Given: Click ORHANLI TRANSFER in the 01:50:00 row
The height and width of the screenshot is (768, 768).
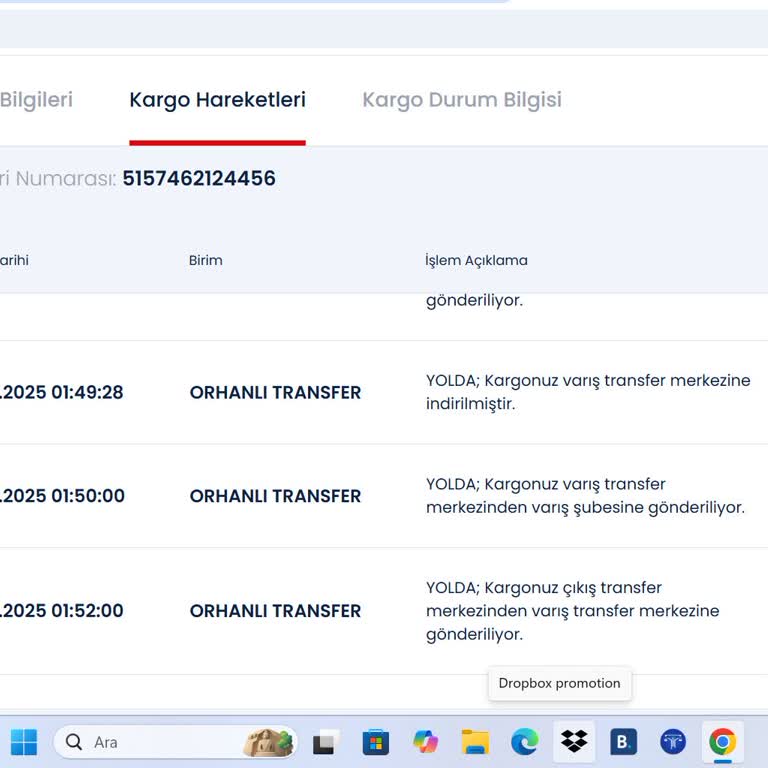Looking at the screenshot, I should coord(275,496).
